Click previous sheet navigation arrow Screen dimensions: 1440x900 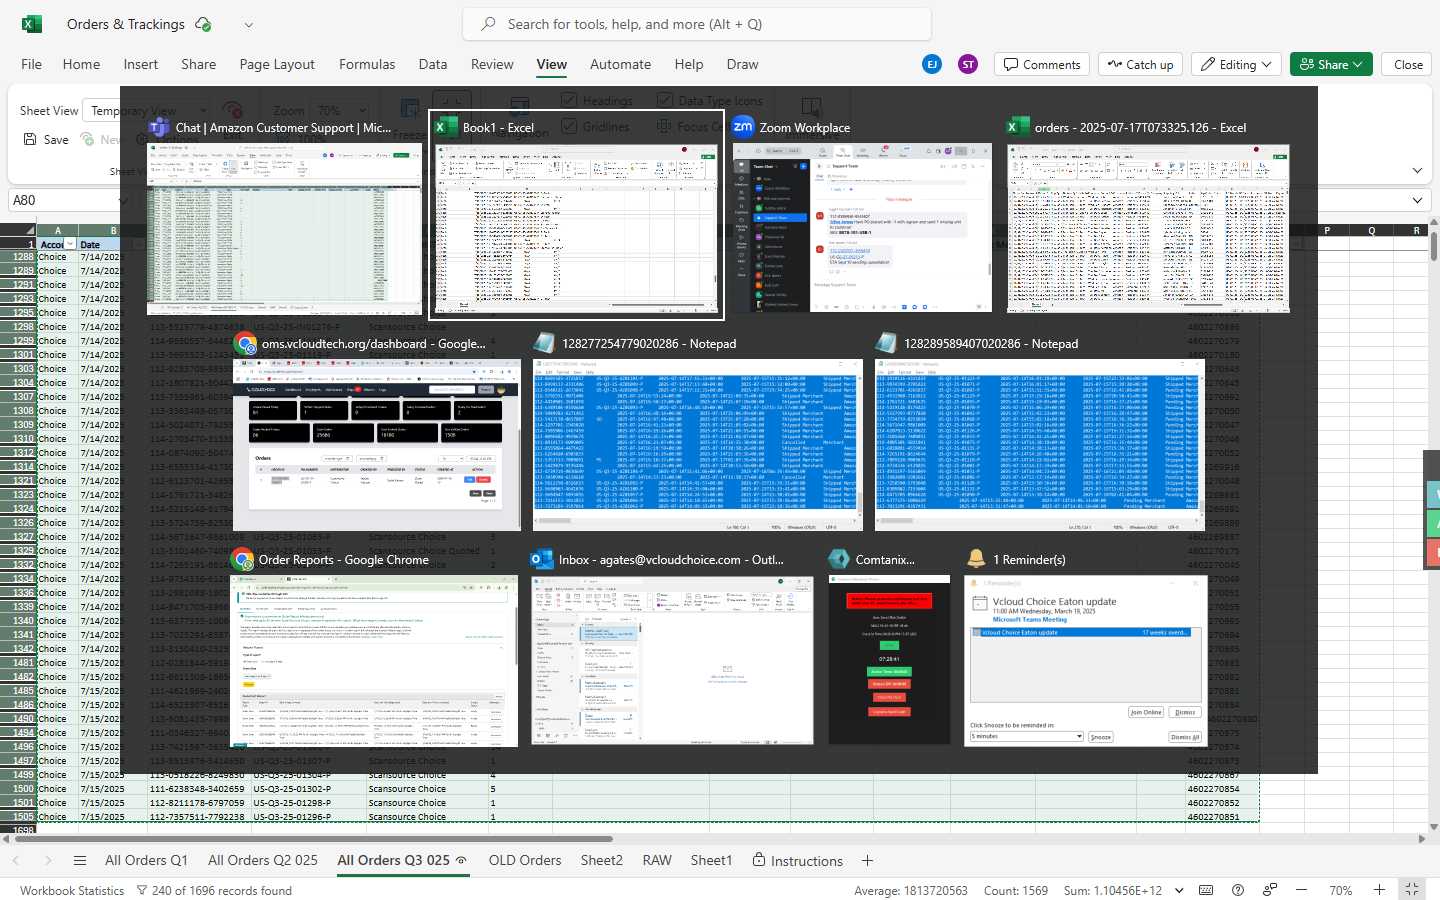17,860
